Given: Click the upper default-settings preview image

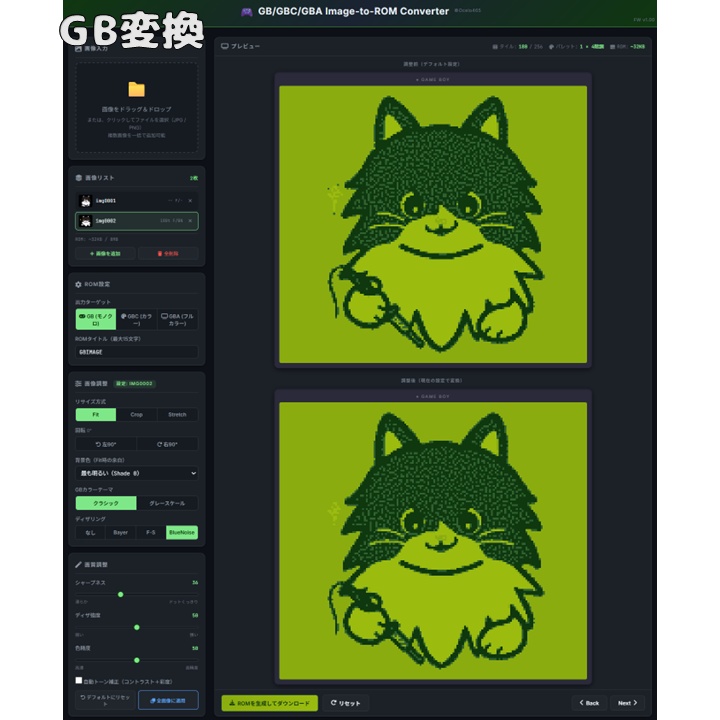Looking at the screenshot, I should 433,224.
